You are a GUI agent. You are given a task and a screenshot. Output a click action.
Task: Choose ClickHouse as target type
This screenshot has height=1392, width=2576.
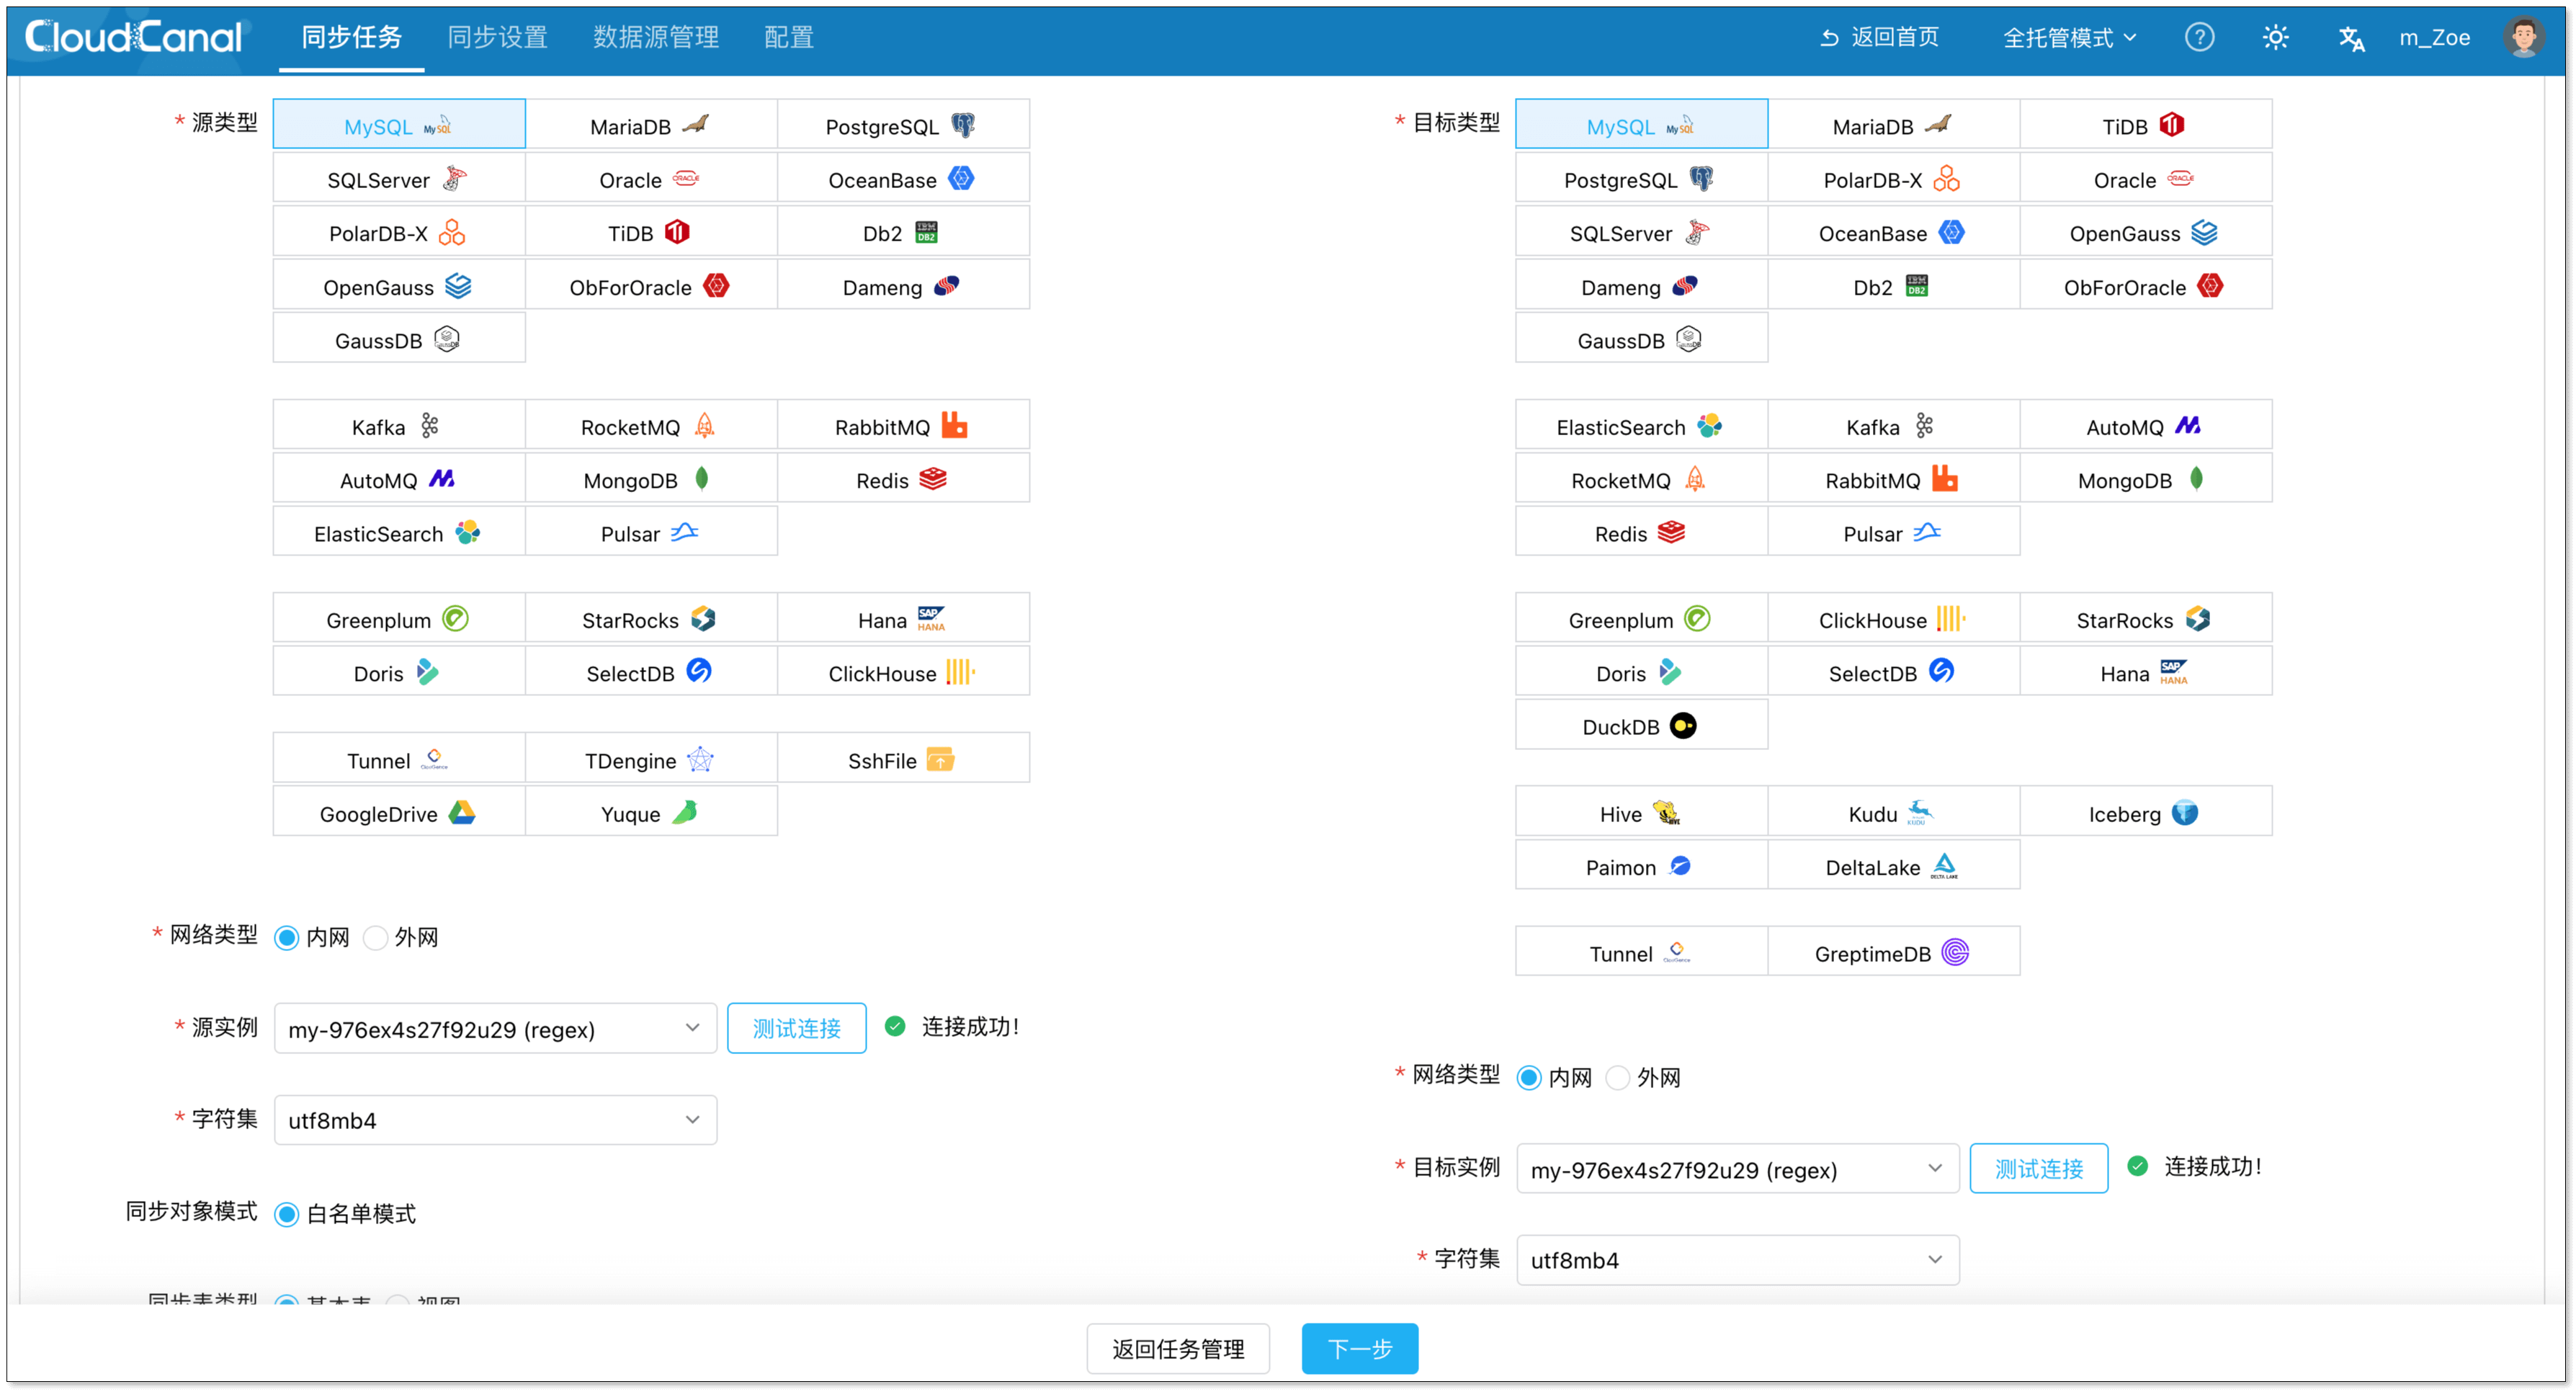click(1892, 620)
